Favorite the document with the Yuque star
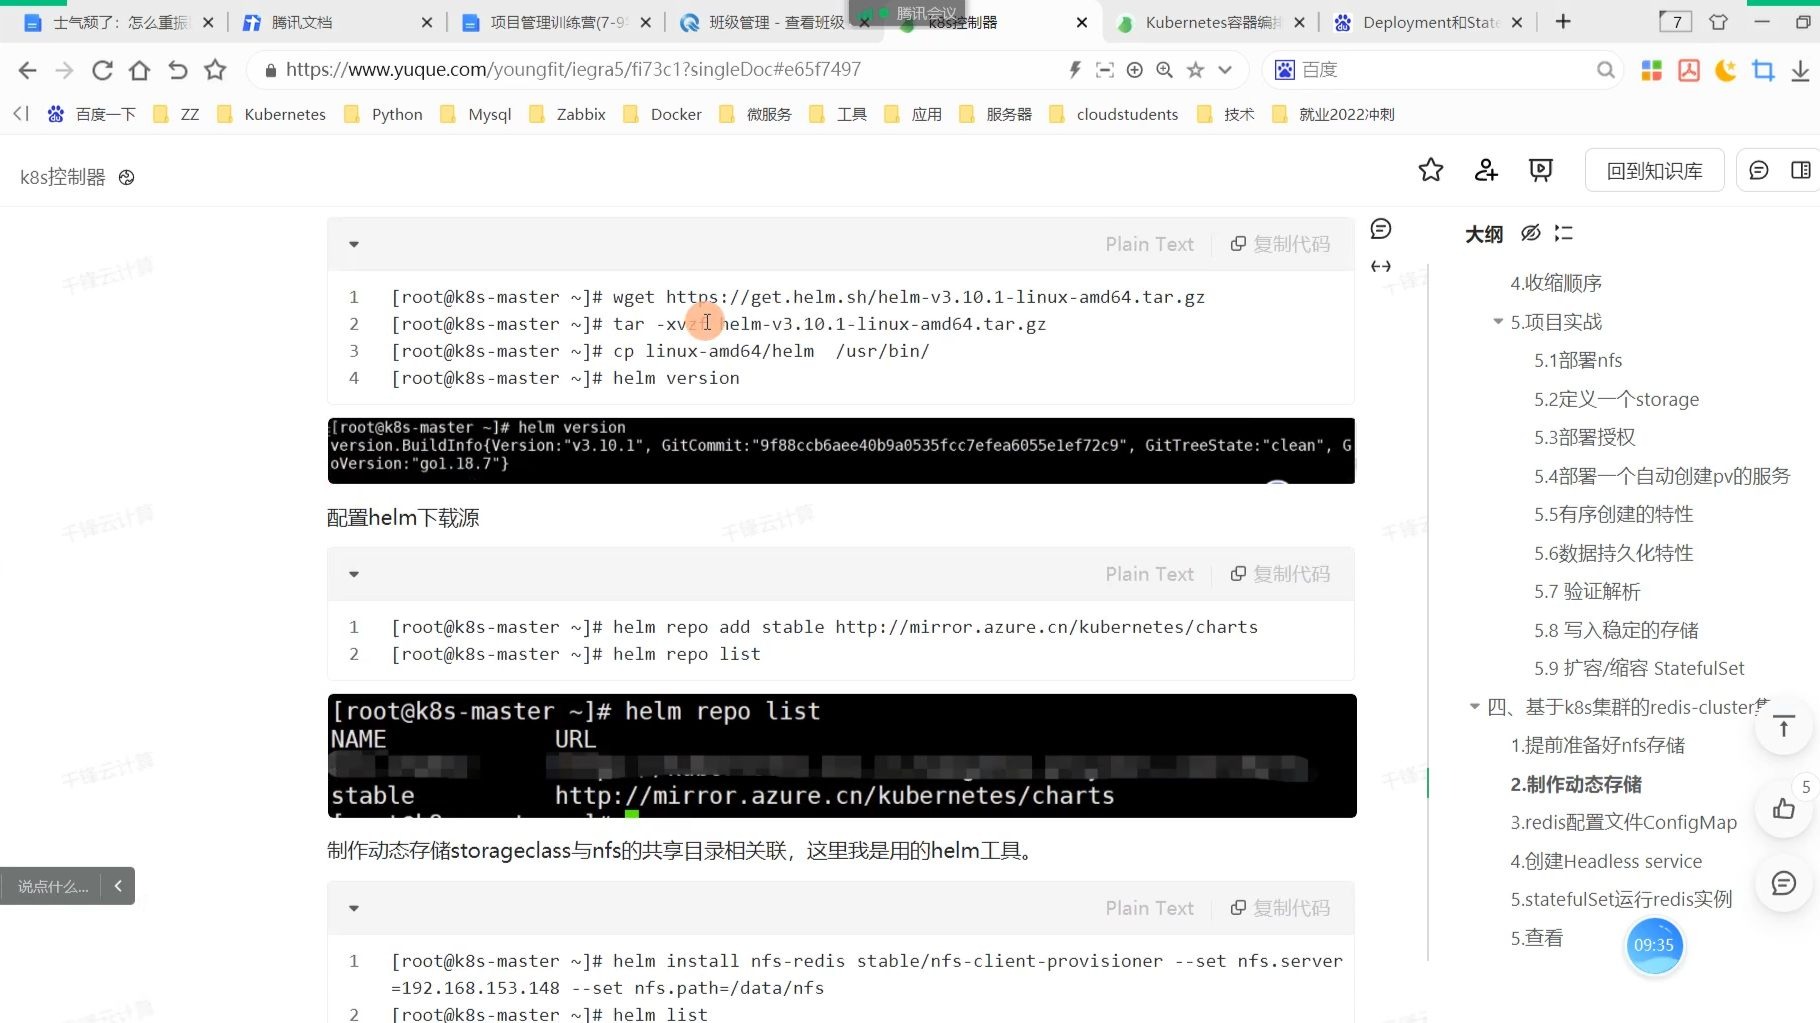Screen dimensions: 1820x1023 tap(1431, 170)
